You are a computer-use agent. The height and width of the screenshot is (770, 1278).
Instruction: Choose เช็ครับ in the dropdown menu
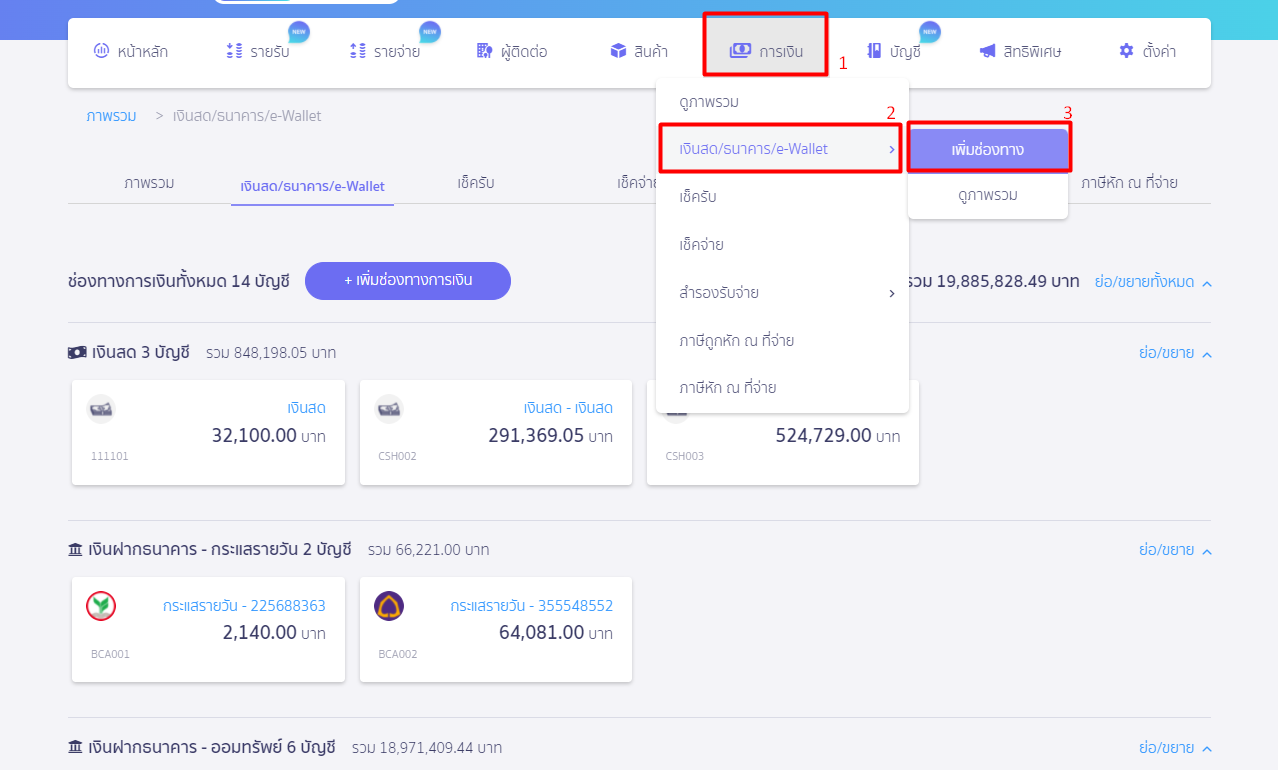[x=698, y=197]
